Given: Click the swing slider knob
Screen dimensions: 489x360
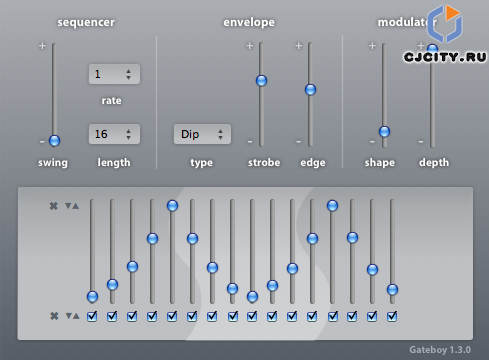Looking at the screenshot, I should click(54, 140).
